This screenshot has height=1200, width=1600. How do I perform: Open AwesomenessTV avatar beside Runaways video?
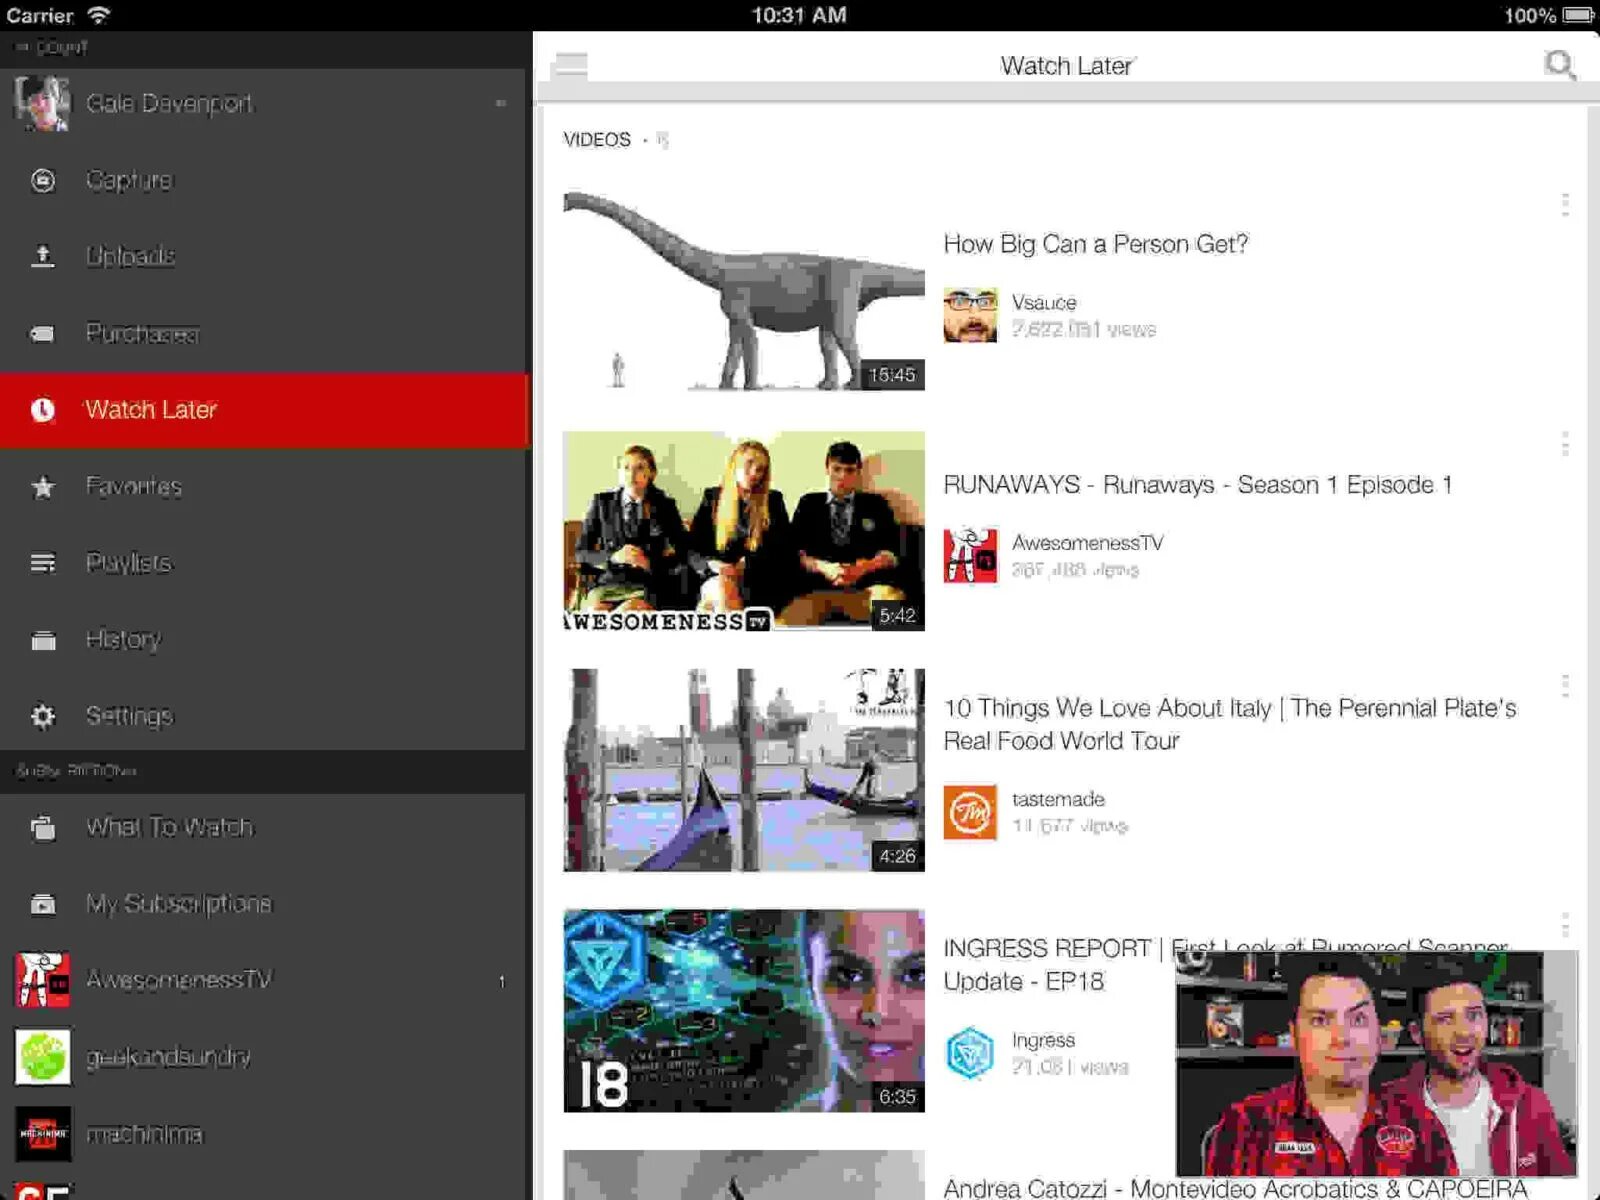click(970, 555)
